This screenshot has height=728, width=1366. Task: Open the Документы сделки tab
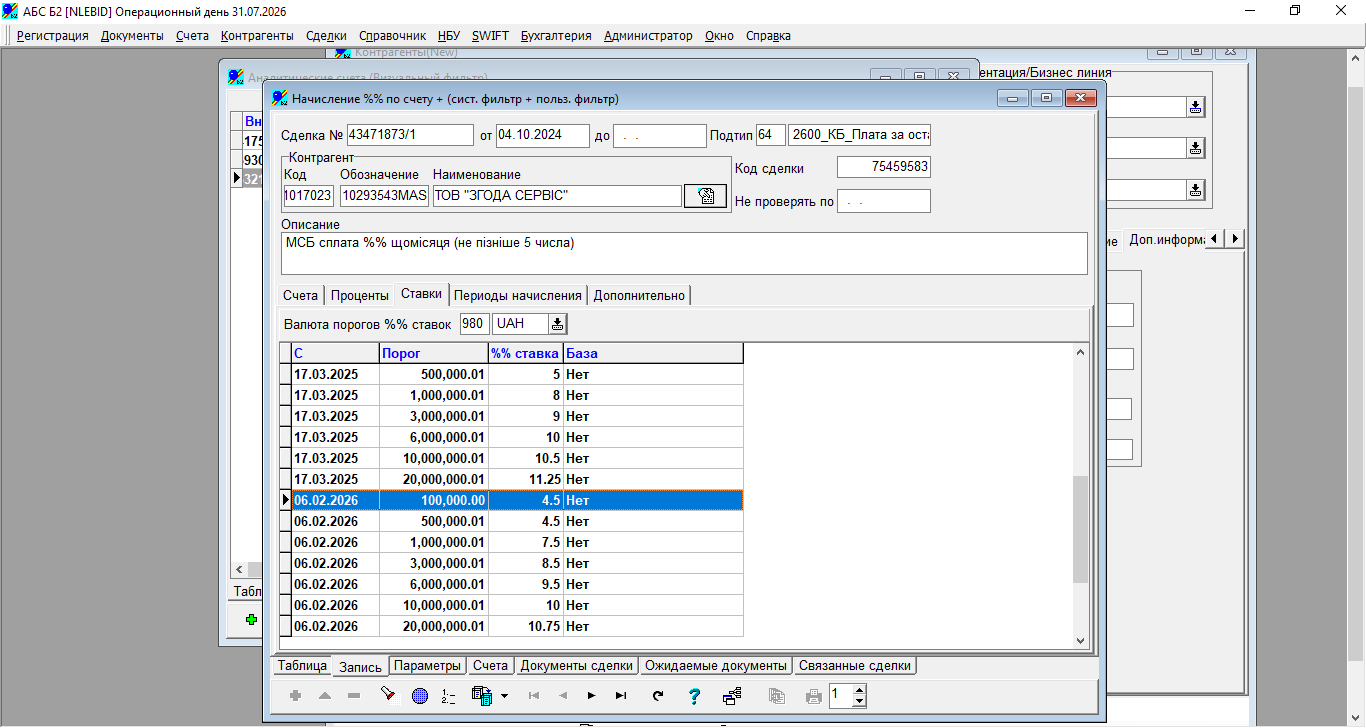pyautogui.click(x=577, y=666)
